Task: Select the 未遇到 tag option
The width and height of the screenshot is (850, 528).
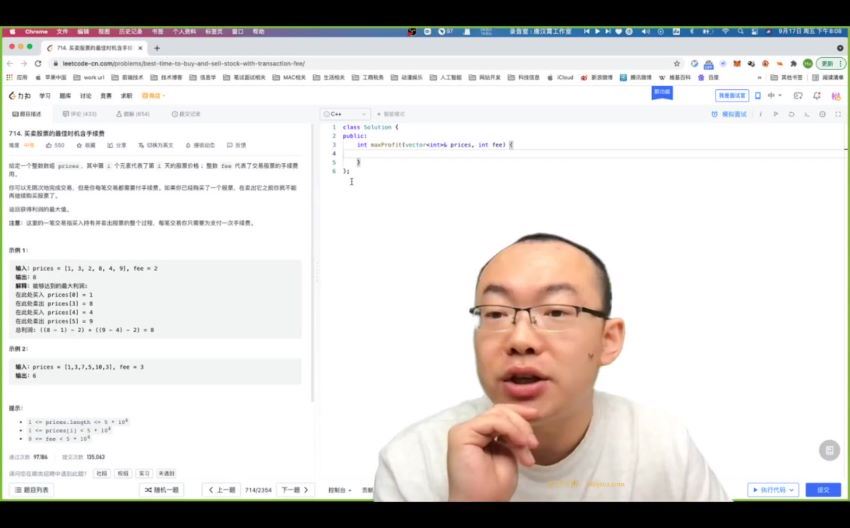Action: pyautogui.click(x=166, y=473)
